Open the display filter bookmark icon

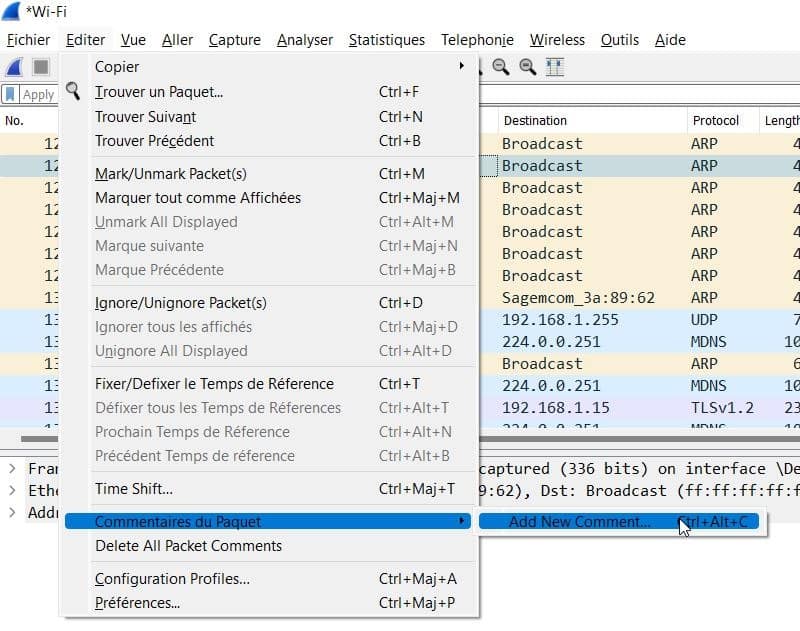(11, 94)
